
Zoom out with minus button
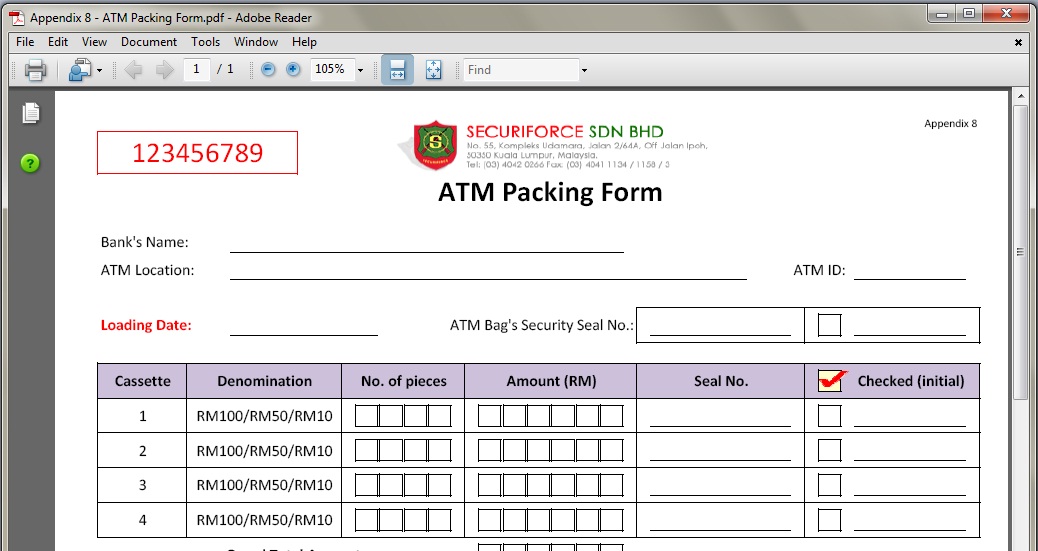pyautogui.click(x=268, y=69)
